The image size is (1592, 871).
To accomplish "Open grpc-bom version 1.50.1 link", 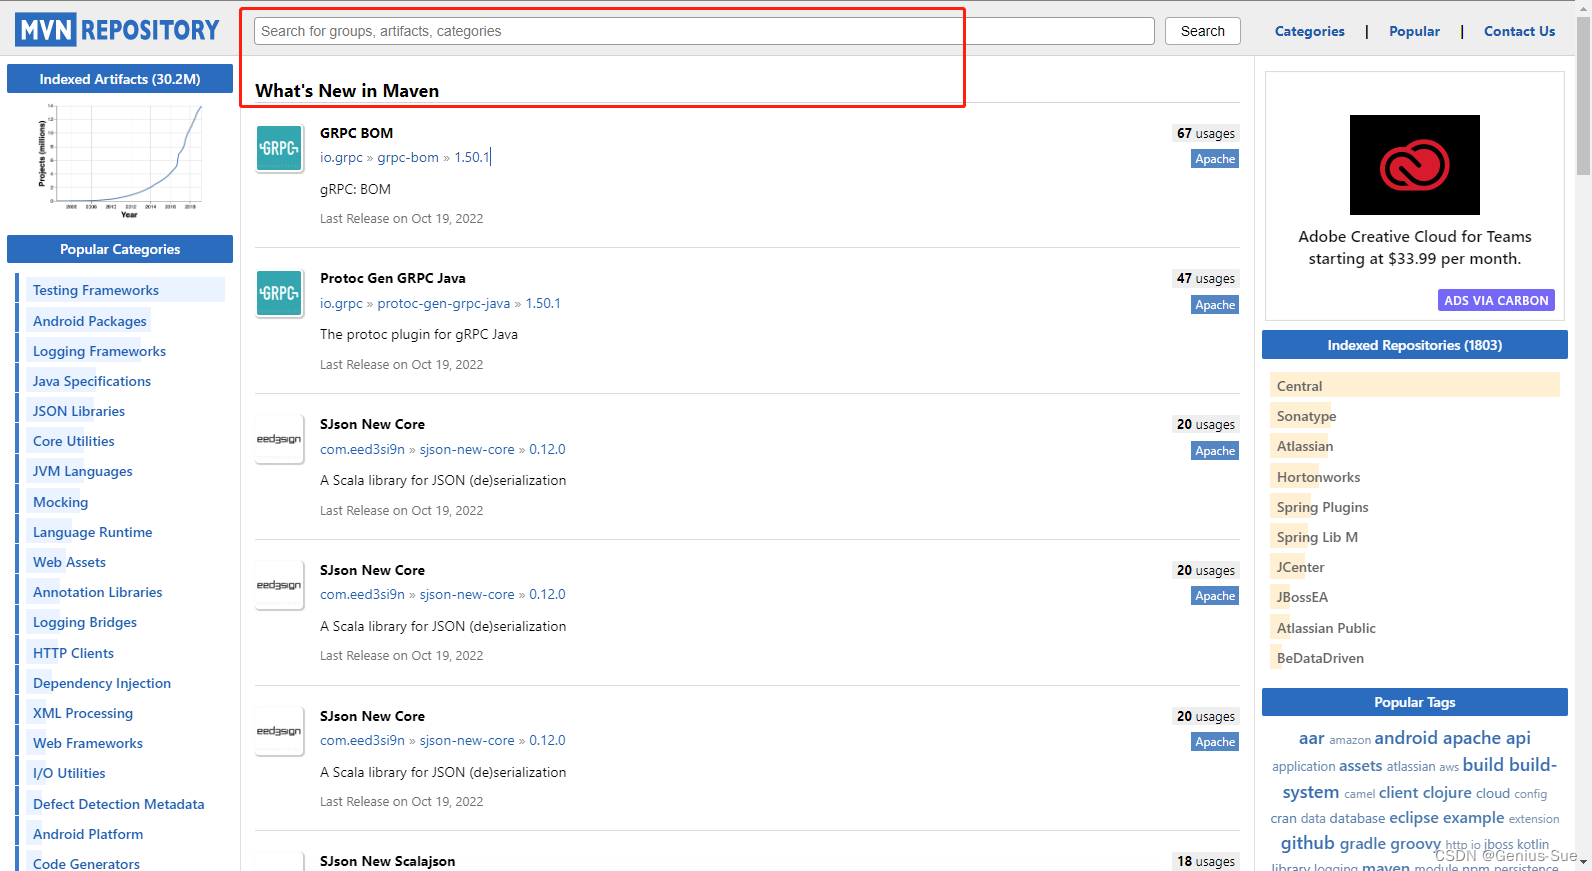I will tap(472, 158).
